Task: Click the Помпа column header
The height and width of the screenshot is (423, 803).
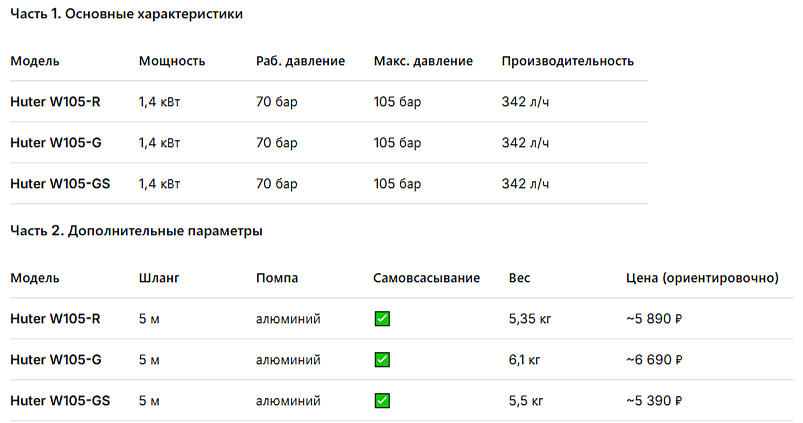Action: (277, 278)
